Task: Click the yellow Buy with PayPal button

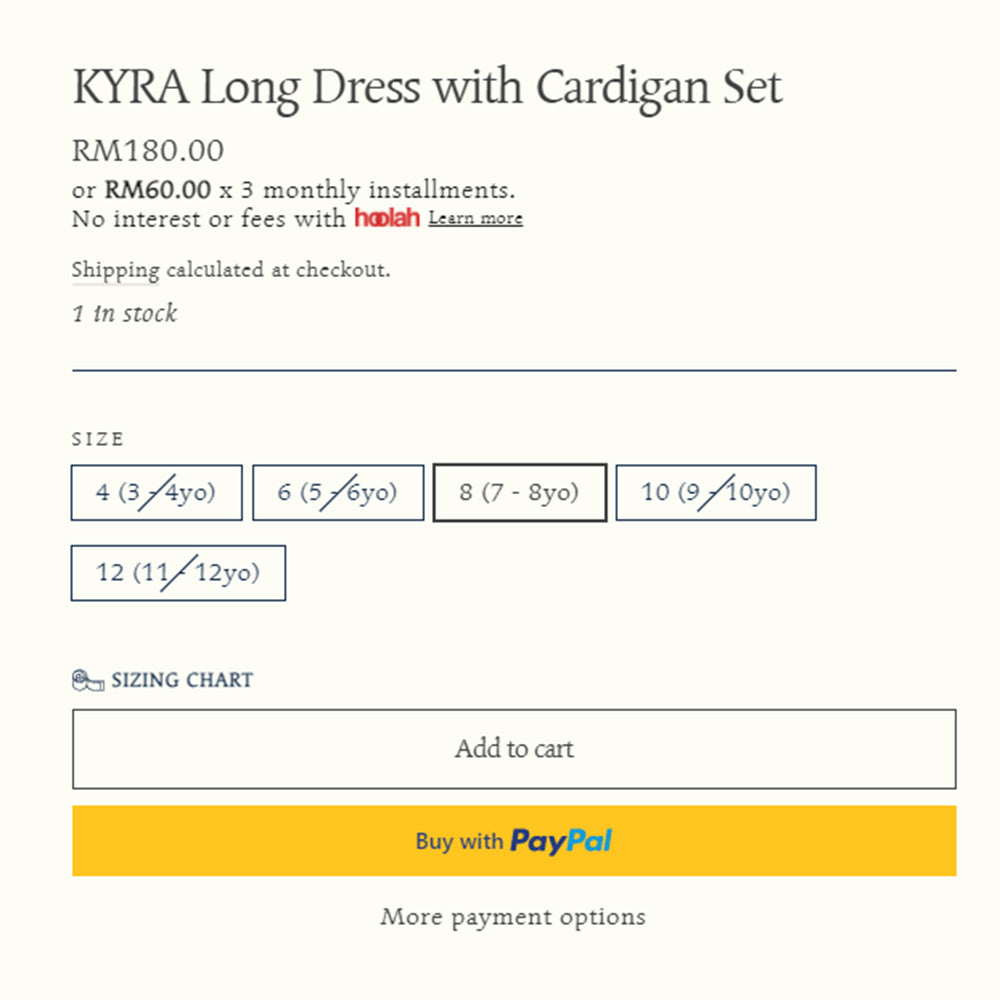Action: 514,841
